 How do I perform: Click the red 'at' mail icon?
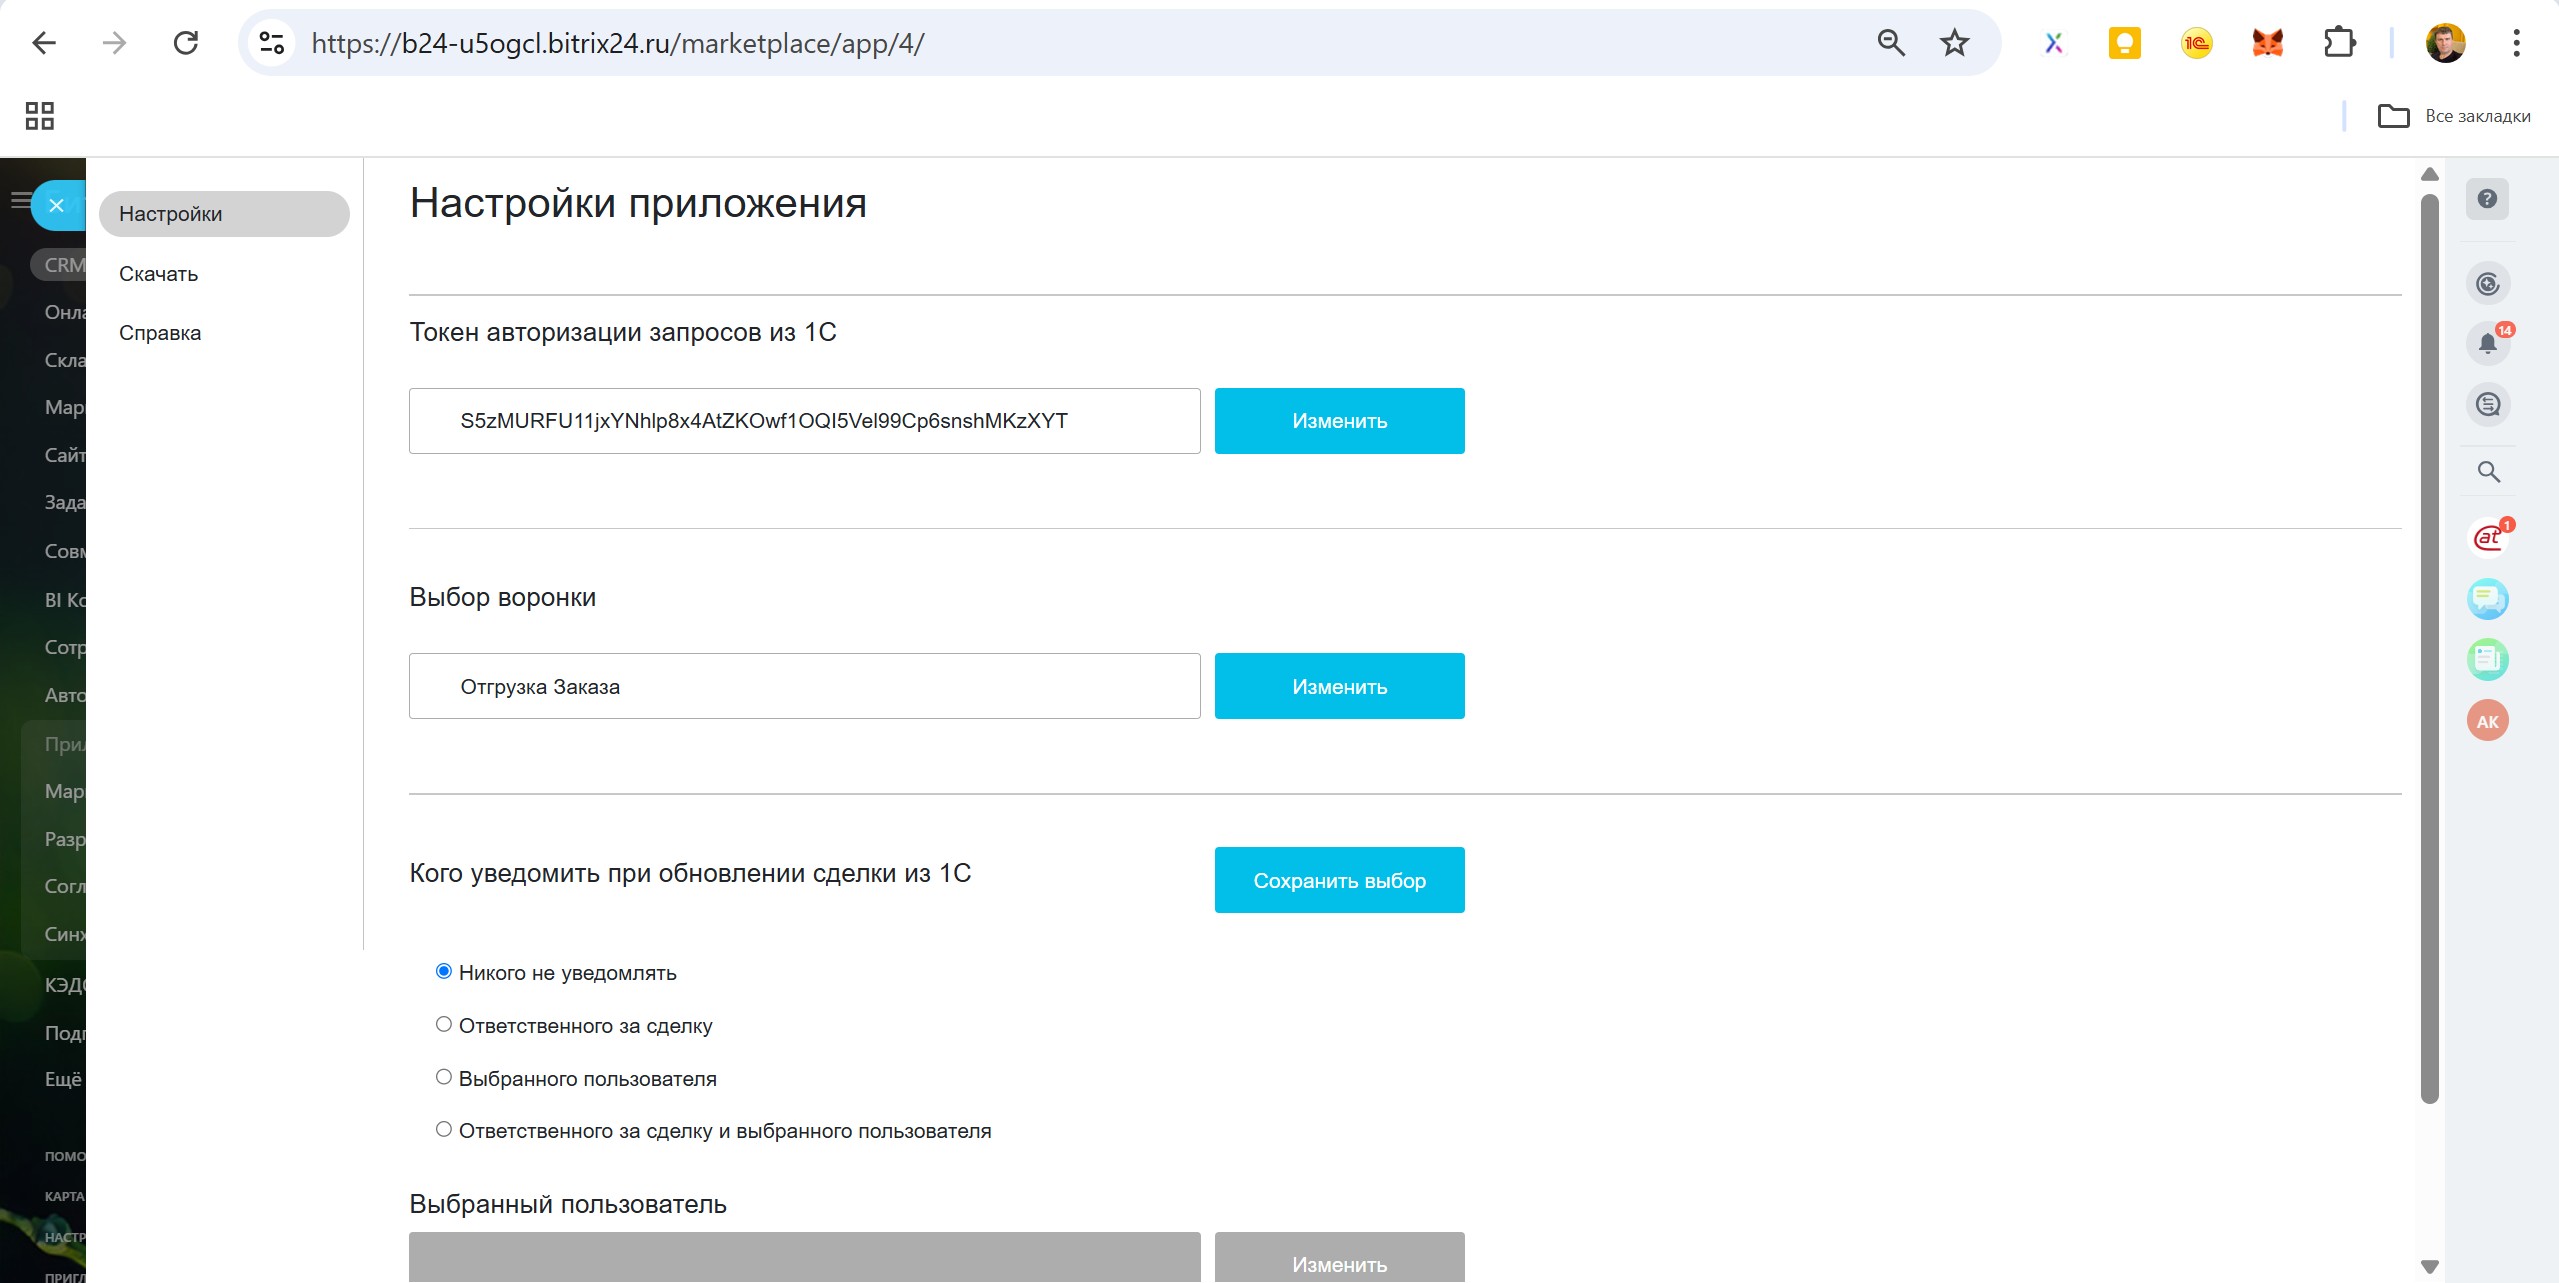(x=2487, y=539)
